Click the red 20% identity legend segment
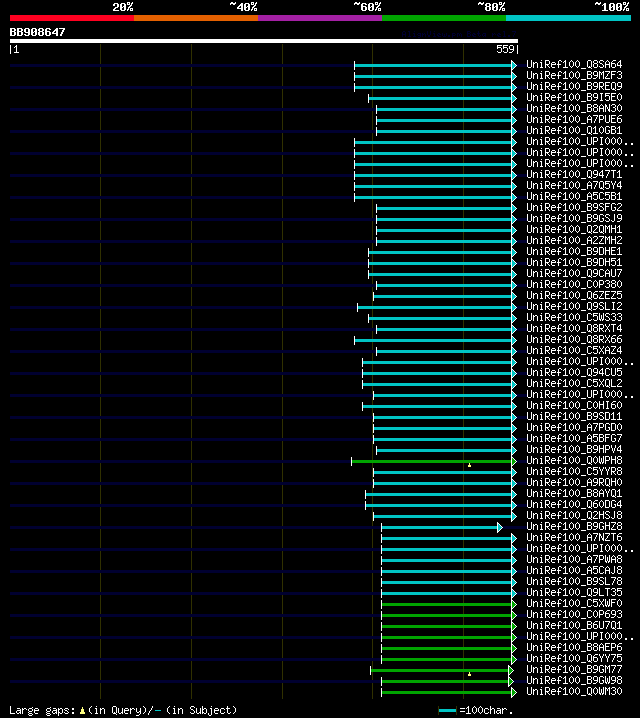The height and width of the screenshot is (718, 640). [72, 18]
